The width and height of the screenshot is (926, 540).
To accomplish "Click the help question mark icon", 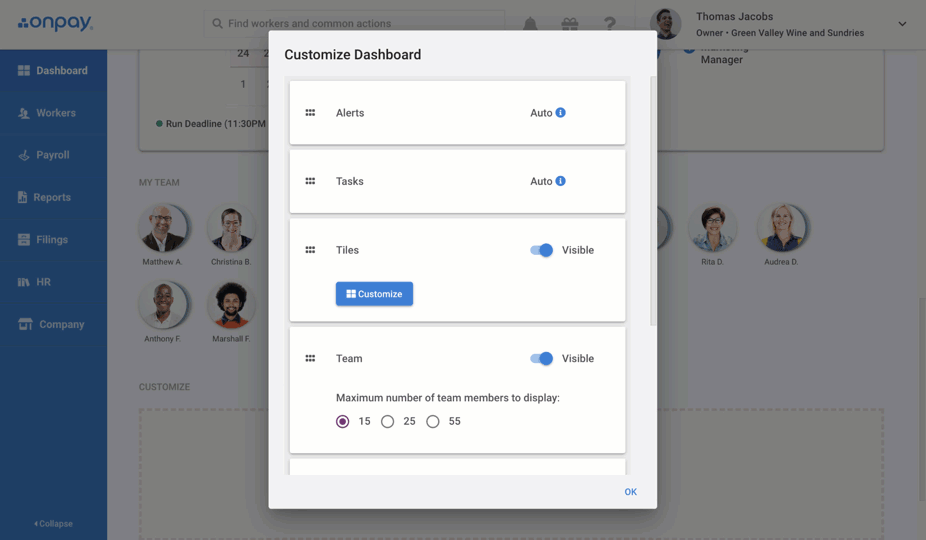I will coord(609,24).
